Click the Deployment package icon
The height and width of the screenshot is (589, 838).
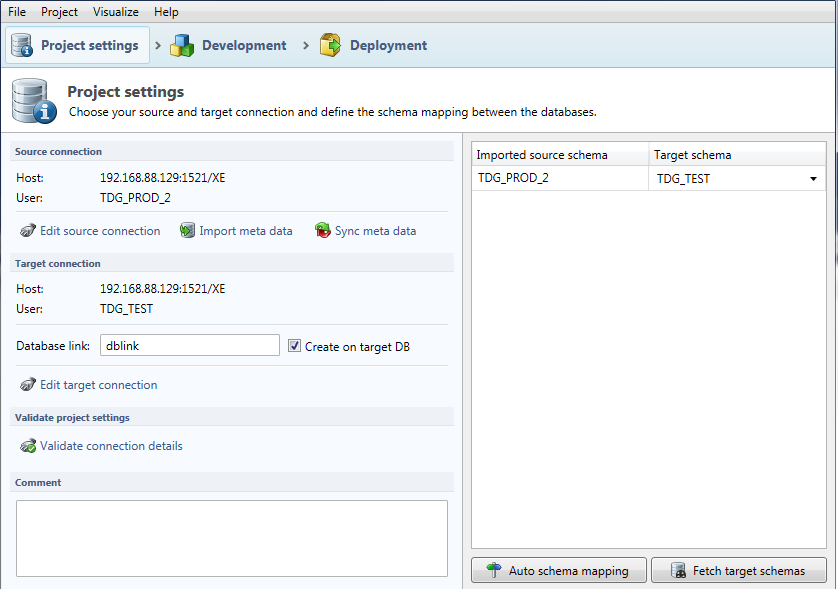[x=330, y=45]
